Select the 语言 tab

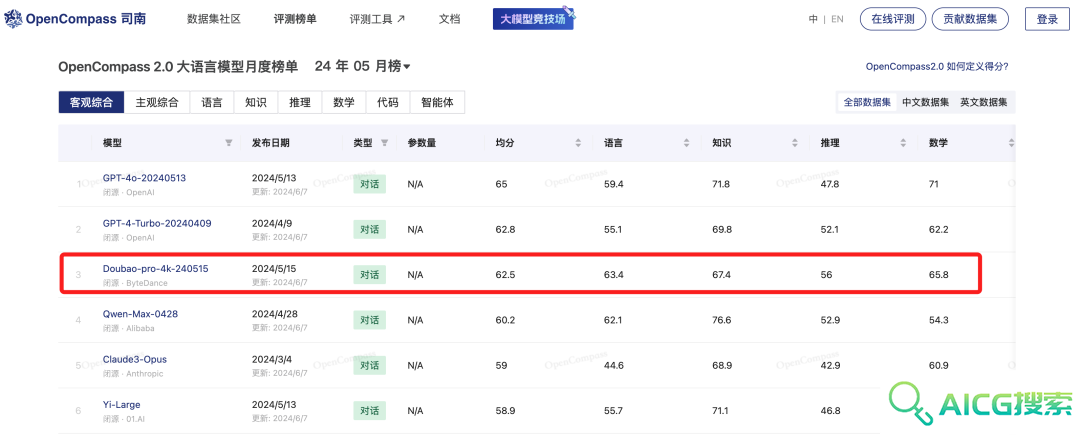click(212, 103)
